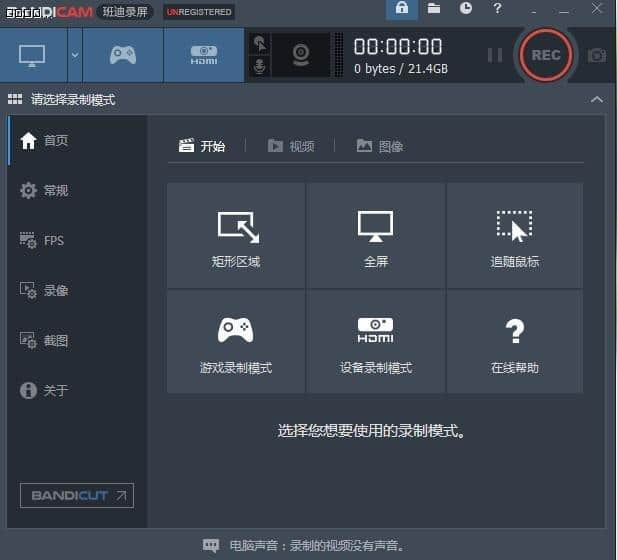The image size is (617, 560).
Task: Open 截图 screenshot settings in sidebar
Action: tap(77, 340)
